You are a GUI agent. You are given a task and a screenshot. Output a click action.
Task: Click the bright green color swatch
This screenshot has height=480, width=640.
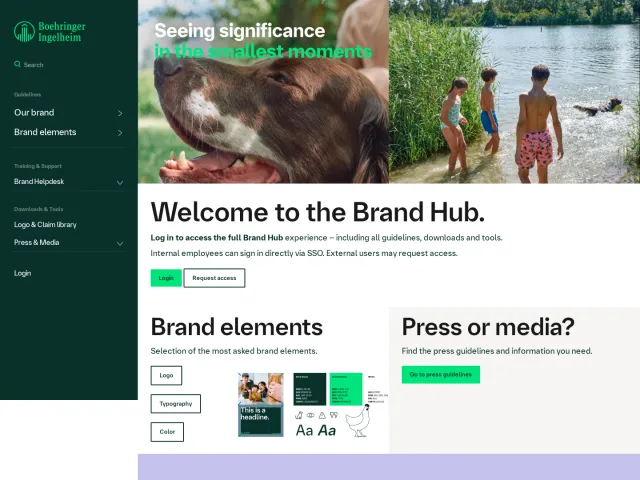(346, 389)
